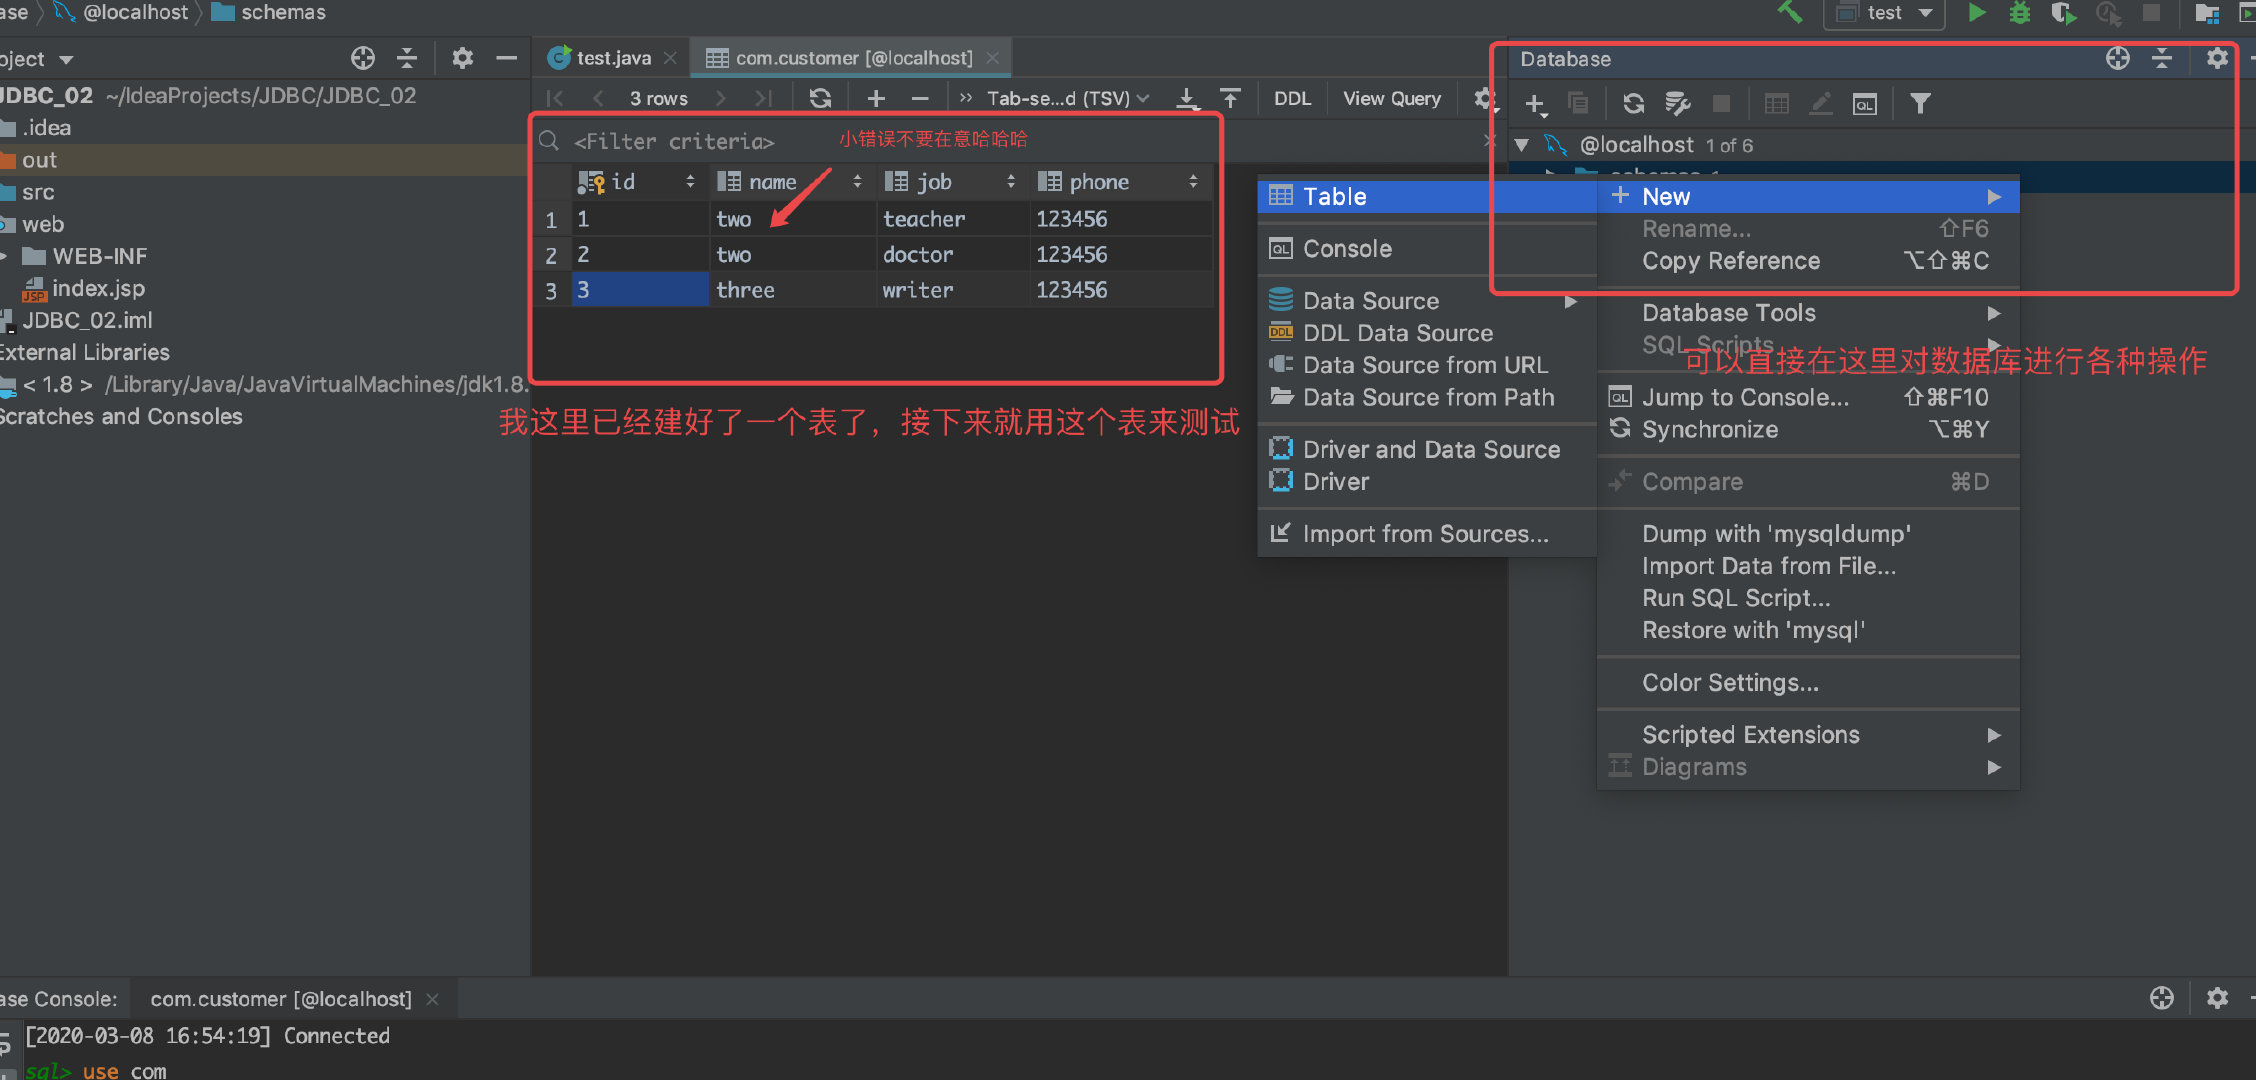Sort by the id column arrows

(690, 182)
